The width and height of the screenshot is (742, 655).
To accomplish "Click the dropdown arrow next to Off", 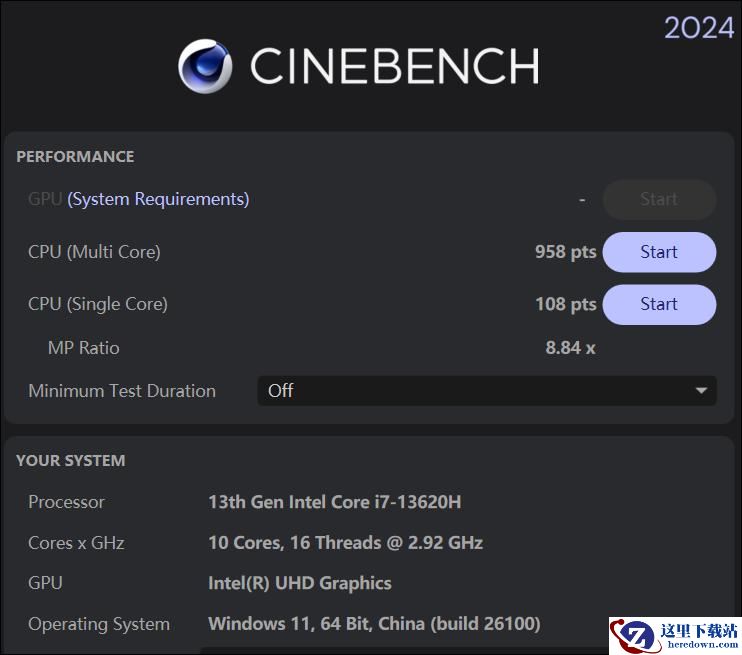I will point(701,391).
